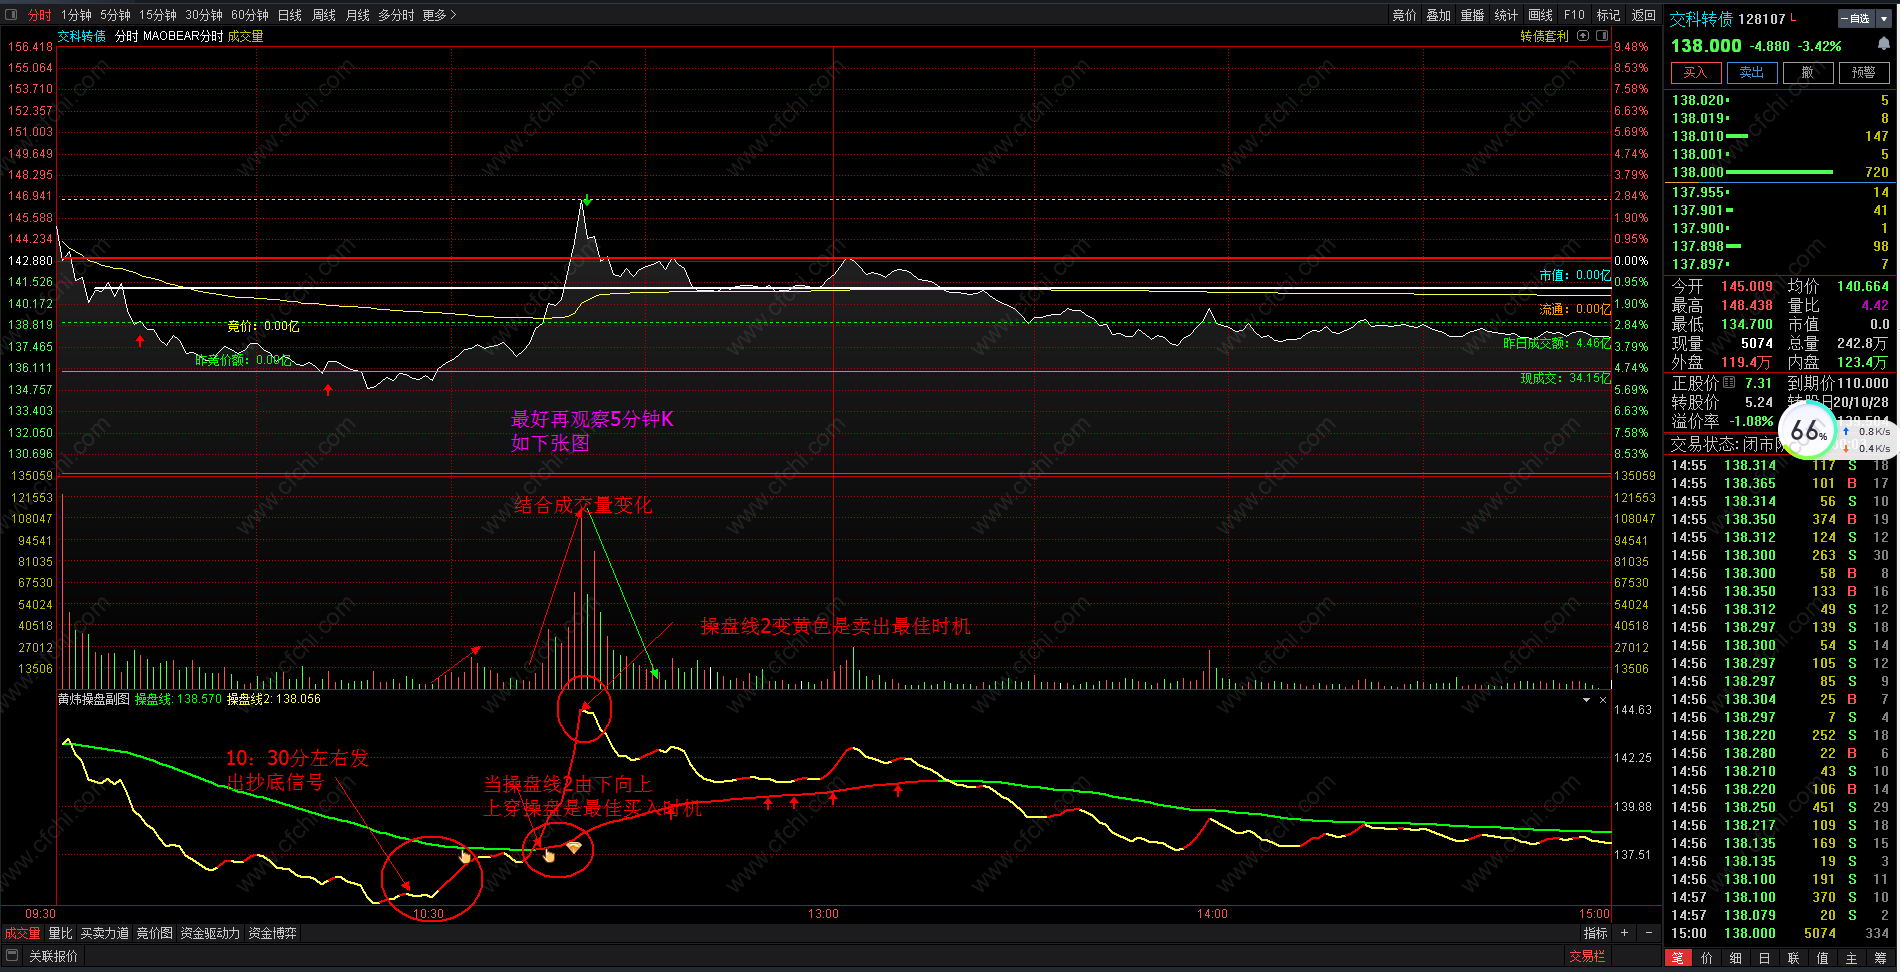Select the 买卖力道 indicator tab
Screen dimensions: 1900x972
pos(105,933)
